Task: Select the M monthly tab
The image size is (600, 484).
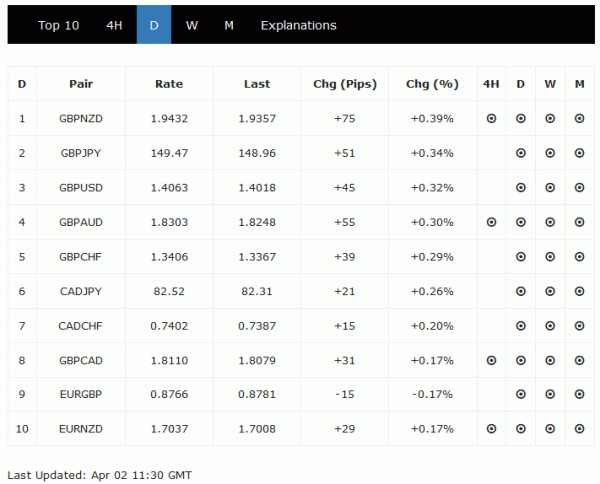Action: pyautogui.click(x=229, y=25)
